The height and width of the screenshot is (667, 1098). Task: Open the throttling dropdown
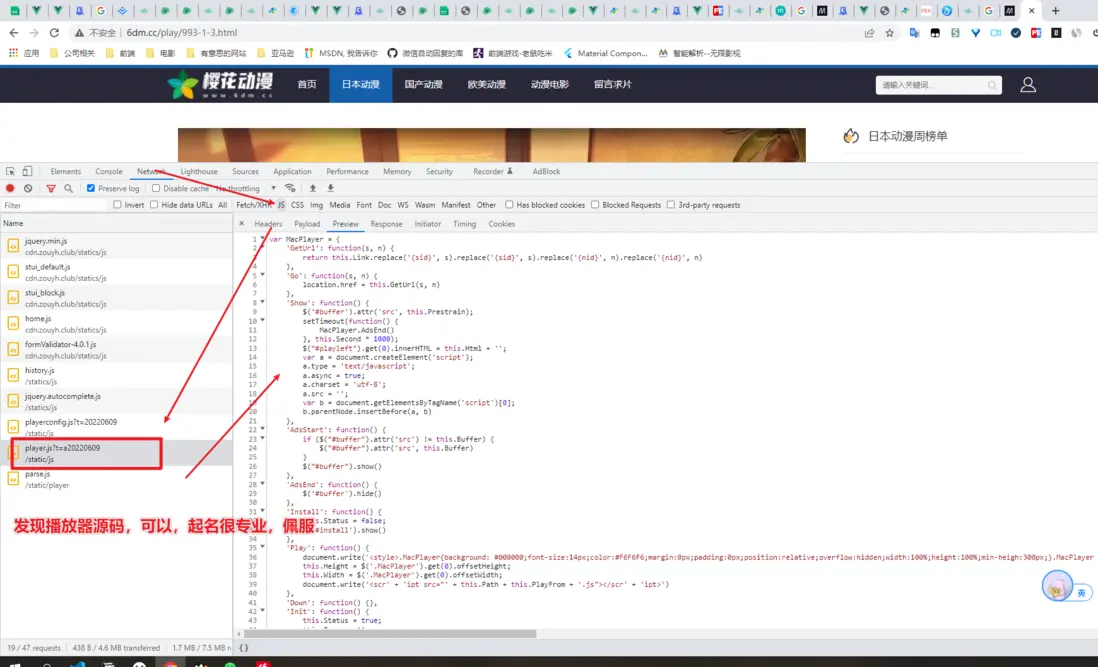(x=246, y=188)
